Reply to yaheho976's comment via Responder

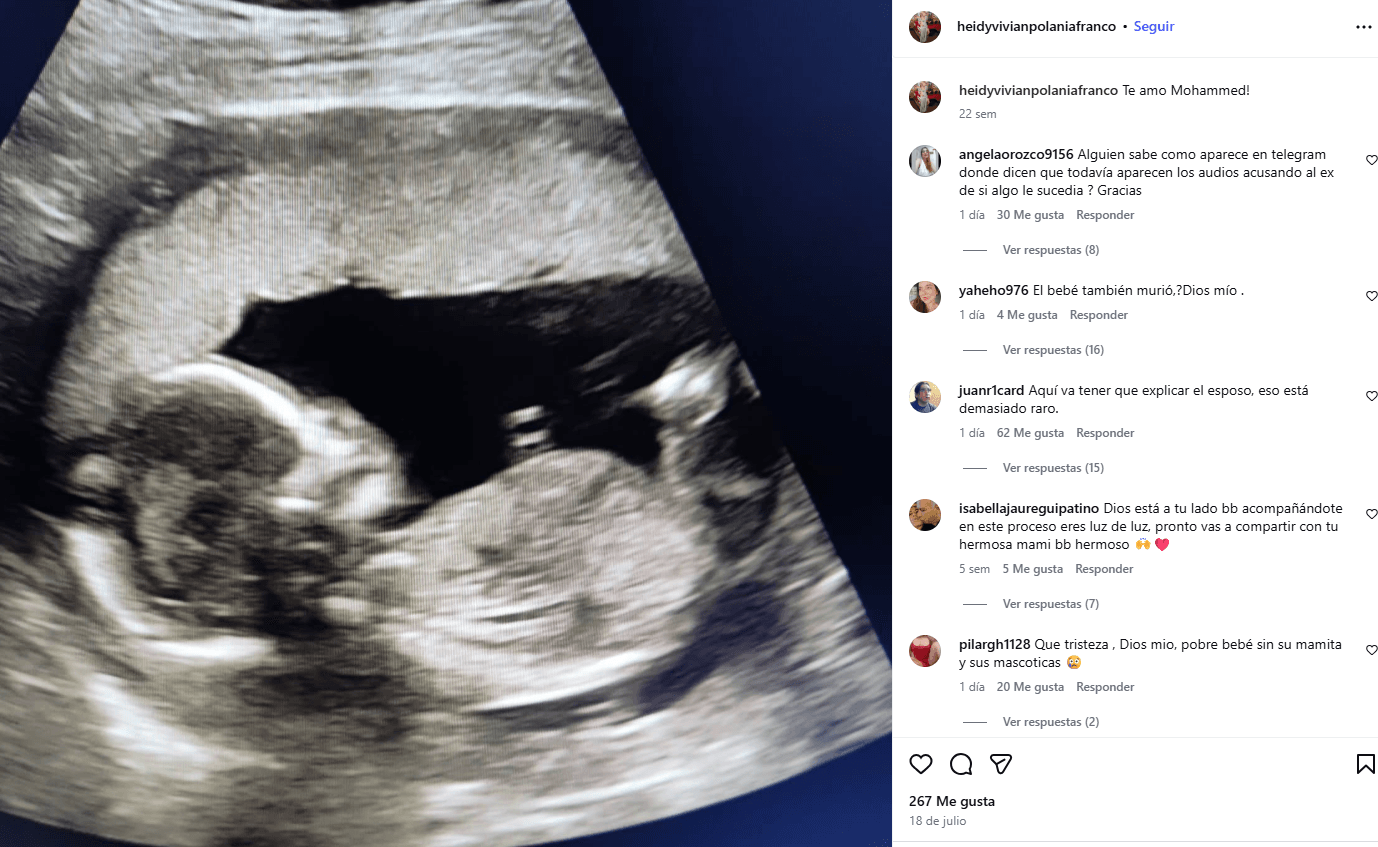pyautogui.click(x=1099, y=315)
